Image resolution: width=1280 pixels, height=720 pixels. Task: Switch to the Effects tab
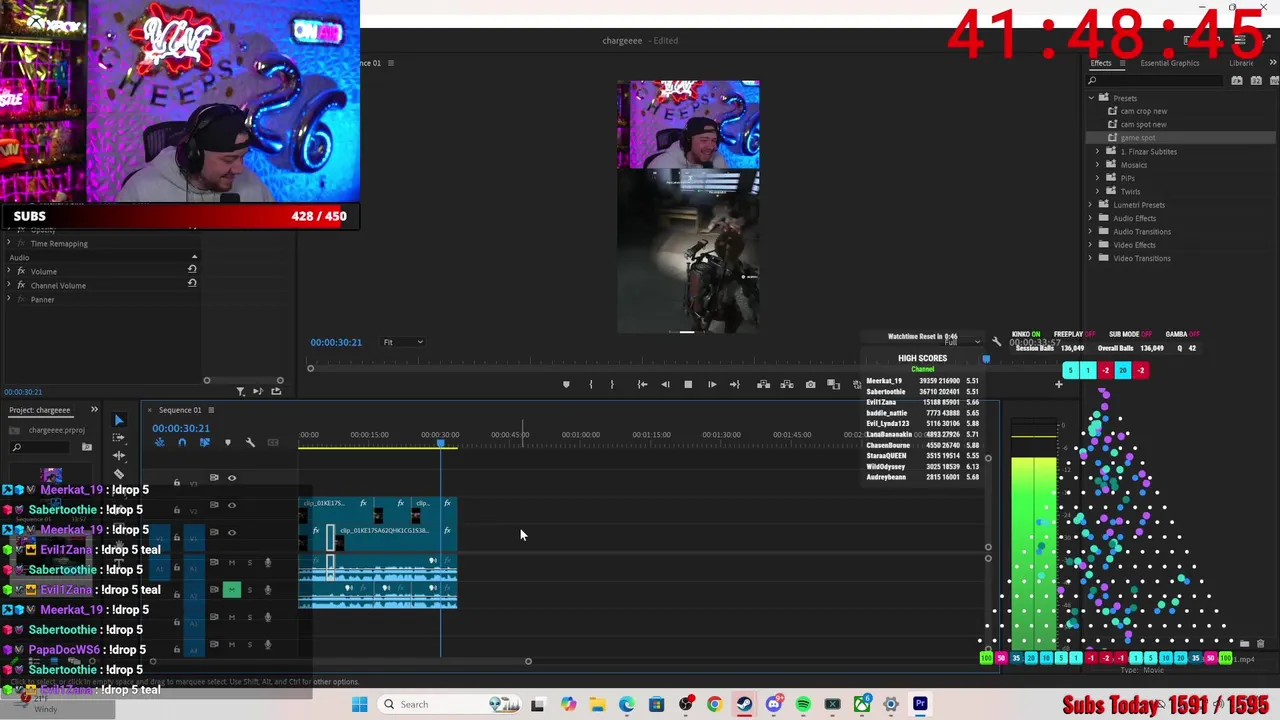tap(1100, 63)
